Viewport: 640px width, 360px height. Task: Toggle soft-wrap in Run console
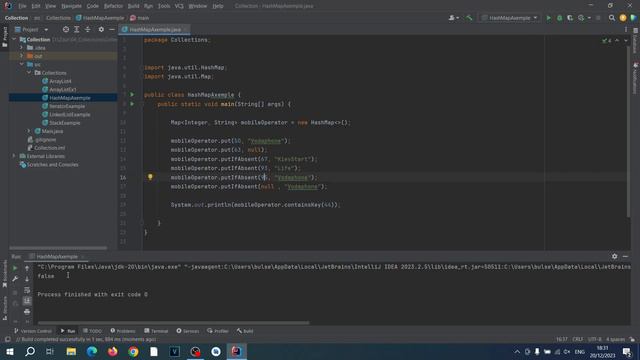pos(27,290)
